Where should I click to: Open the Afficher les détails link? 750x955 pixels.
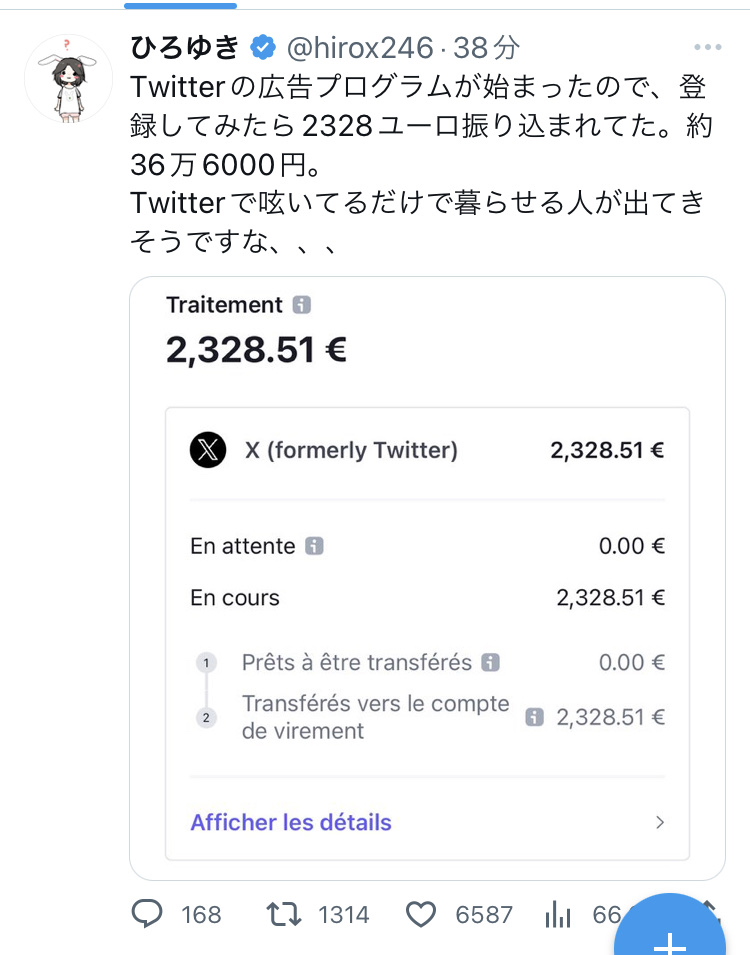(x=291, y=822)
